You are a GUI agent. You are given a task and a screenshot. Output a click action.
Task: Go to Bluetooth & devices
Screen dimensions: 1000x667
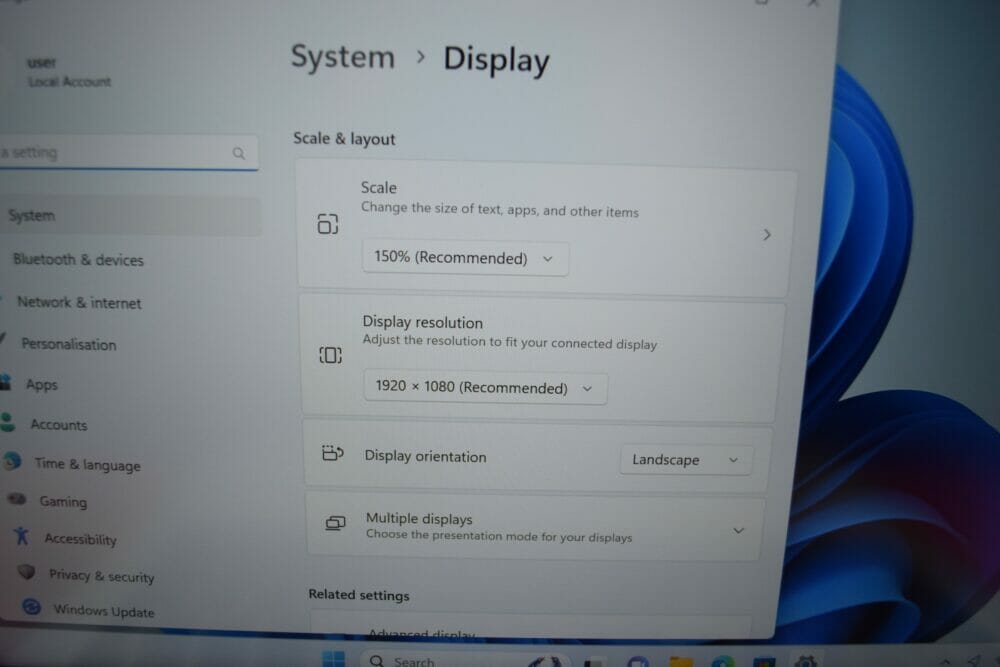tap(78, 260)
